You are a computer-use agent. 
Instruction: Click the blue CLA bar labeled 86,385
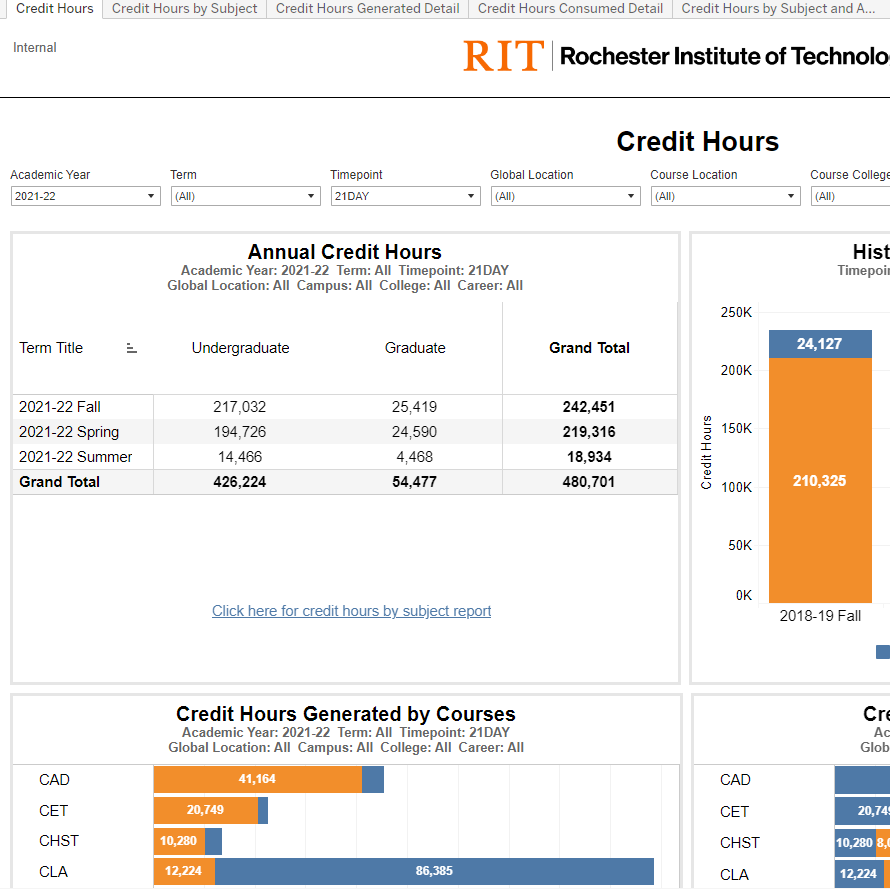pyautogui.click(x=433, y=871)
